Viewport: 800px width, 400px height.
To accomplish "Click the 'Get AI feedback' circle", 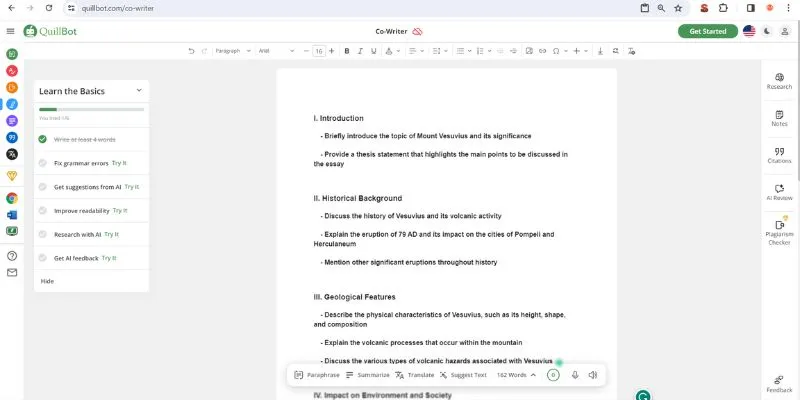I will tap(42, 258).
